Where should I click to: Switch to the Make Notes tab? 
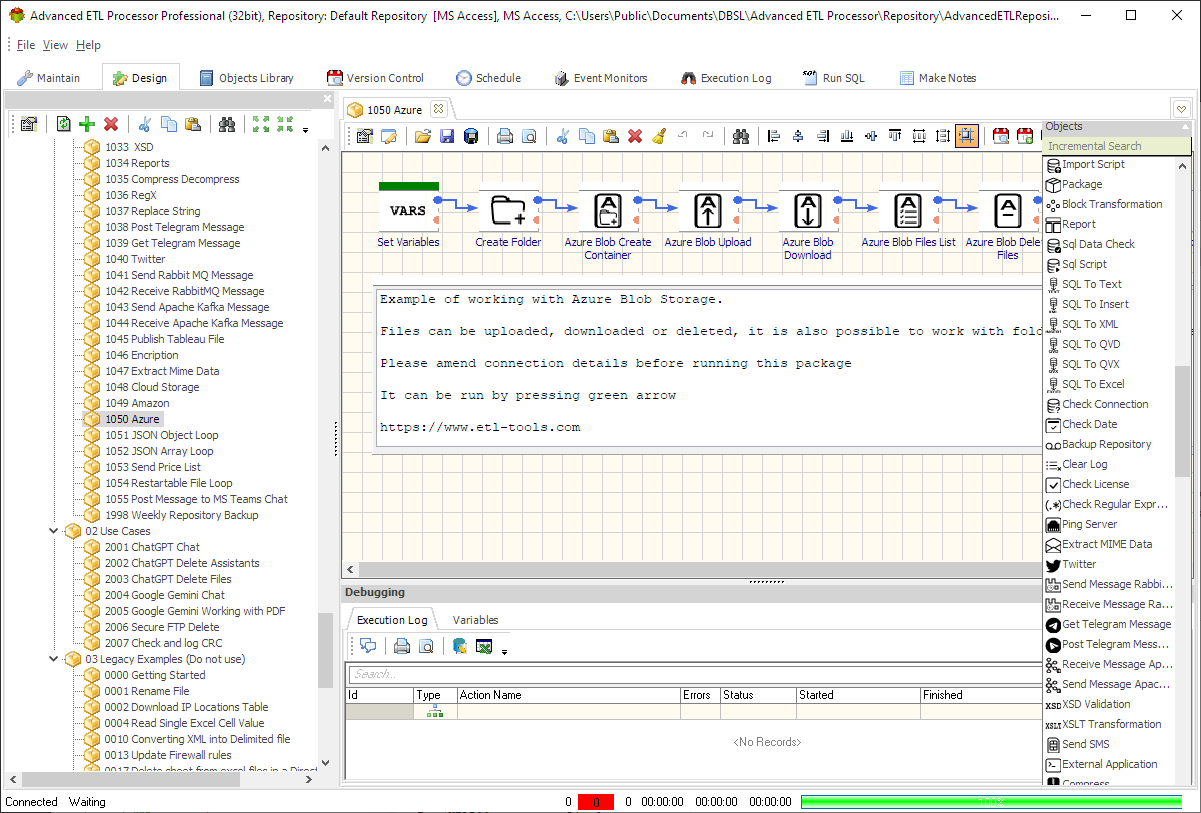pos(938,78)
